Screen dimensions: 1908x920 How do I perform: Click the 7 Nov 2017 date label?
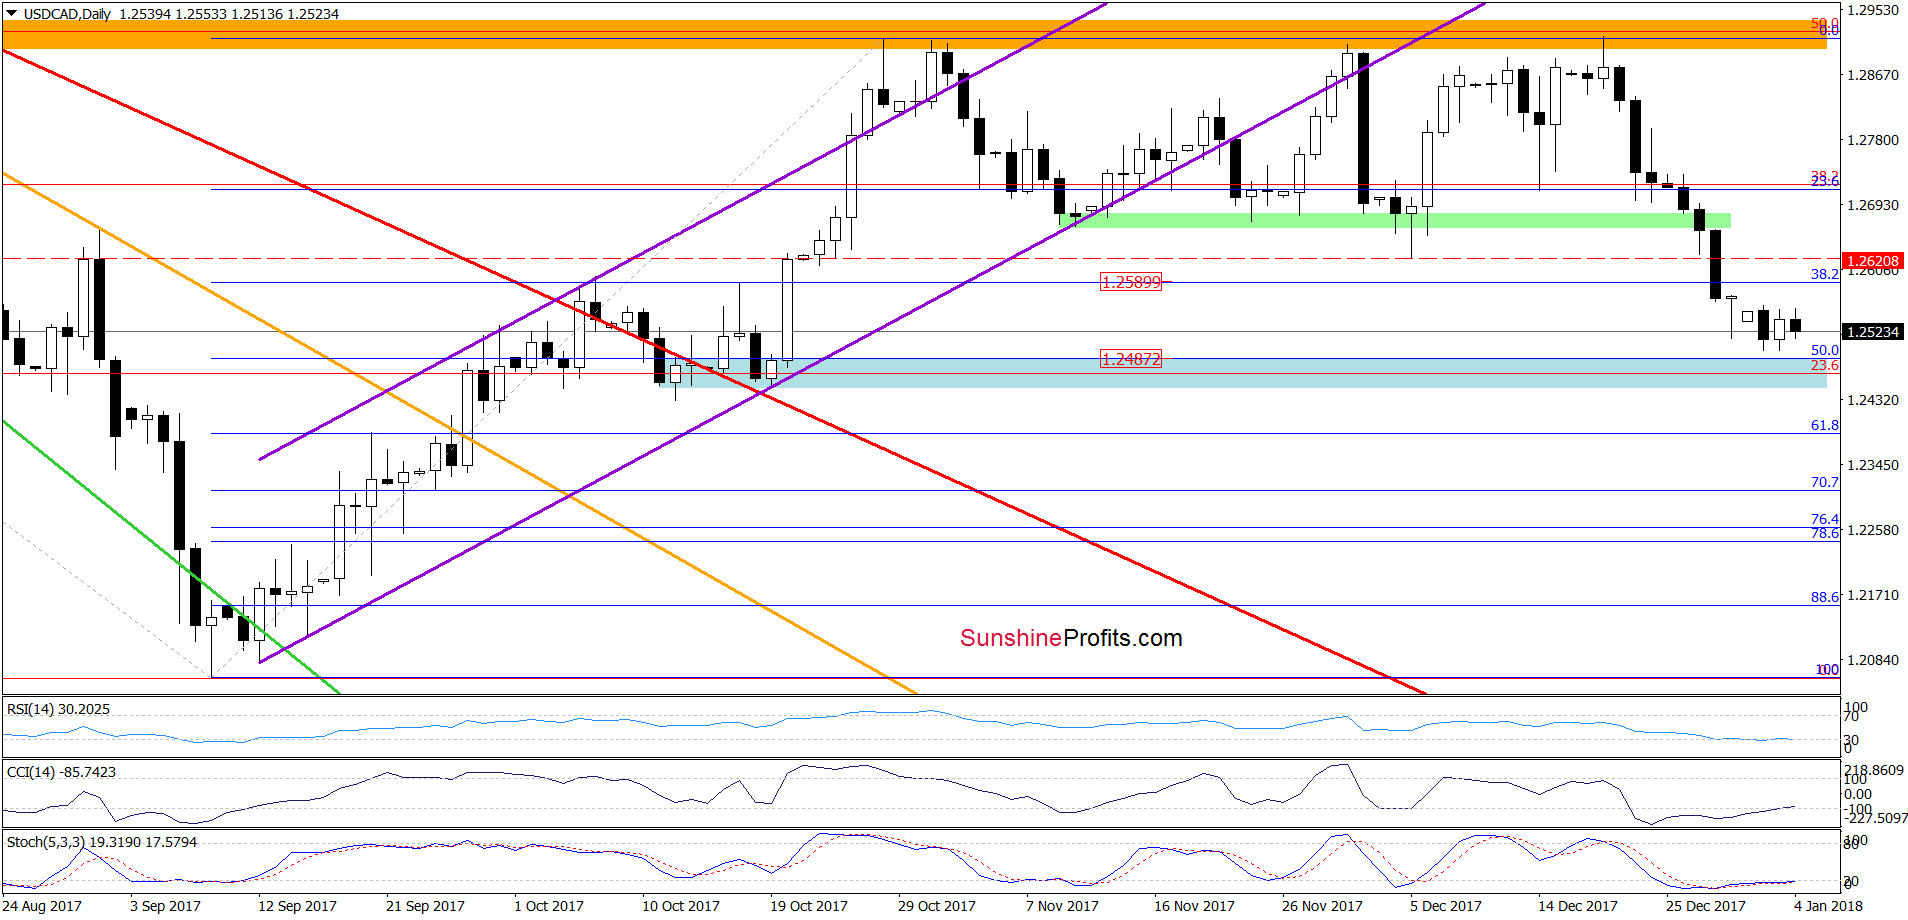1062,906
